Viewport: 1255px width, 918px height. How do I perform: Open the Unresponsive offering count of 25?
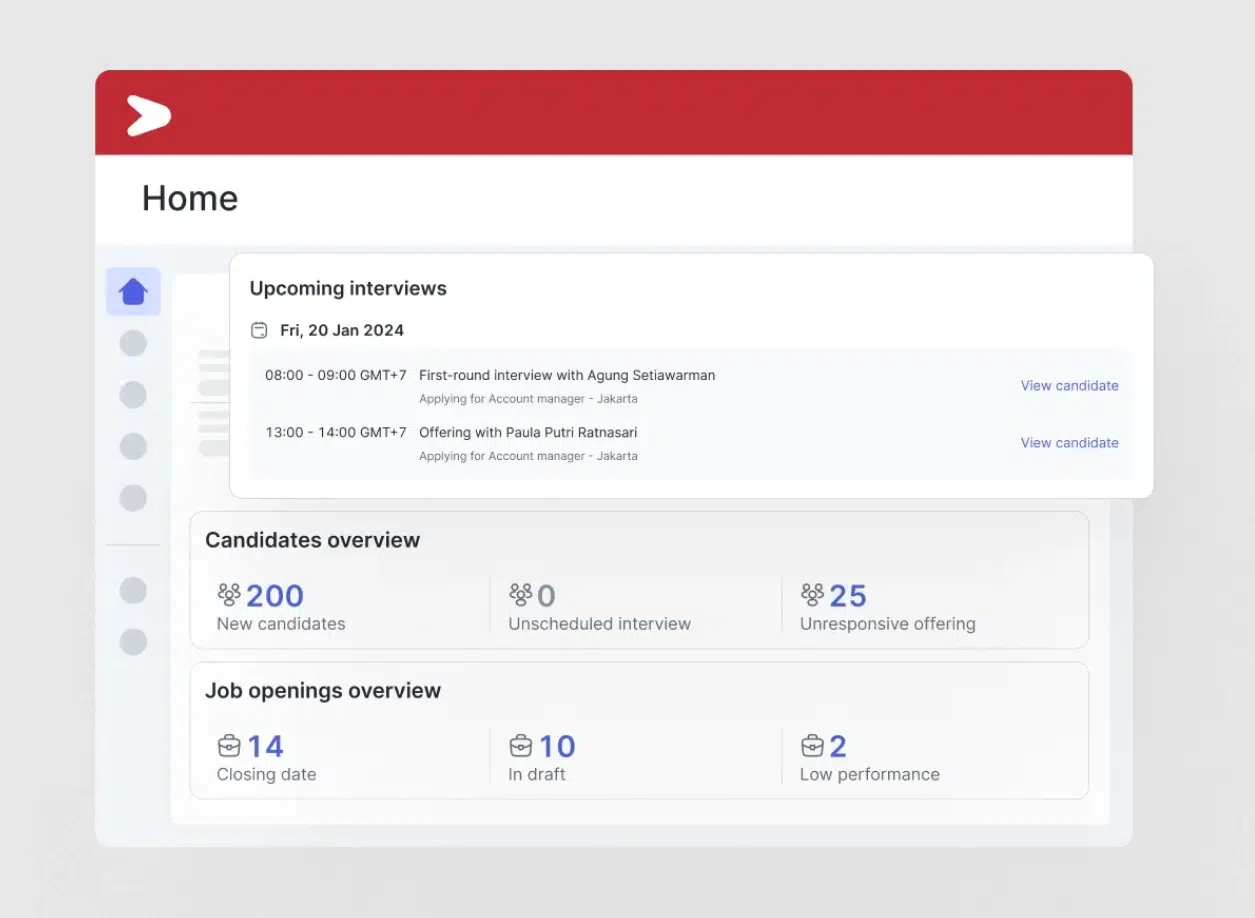click(848, 596)
